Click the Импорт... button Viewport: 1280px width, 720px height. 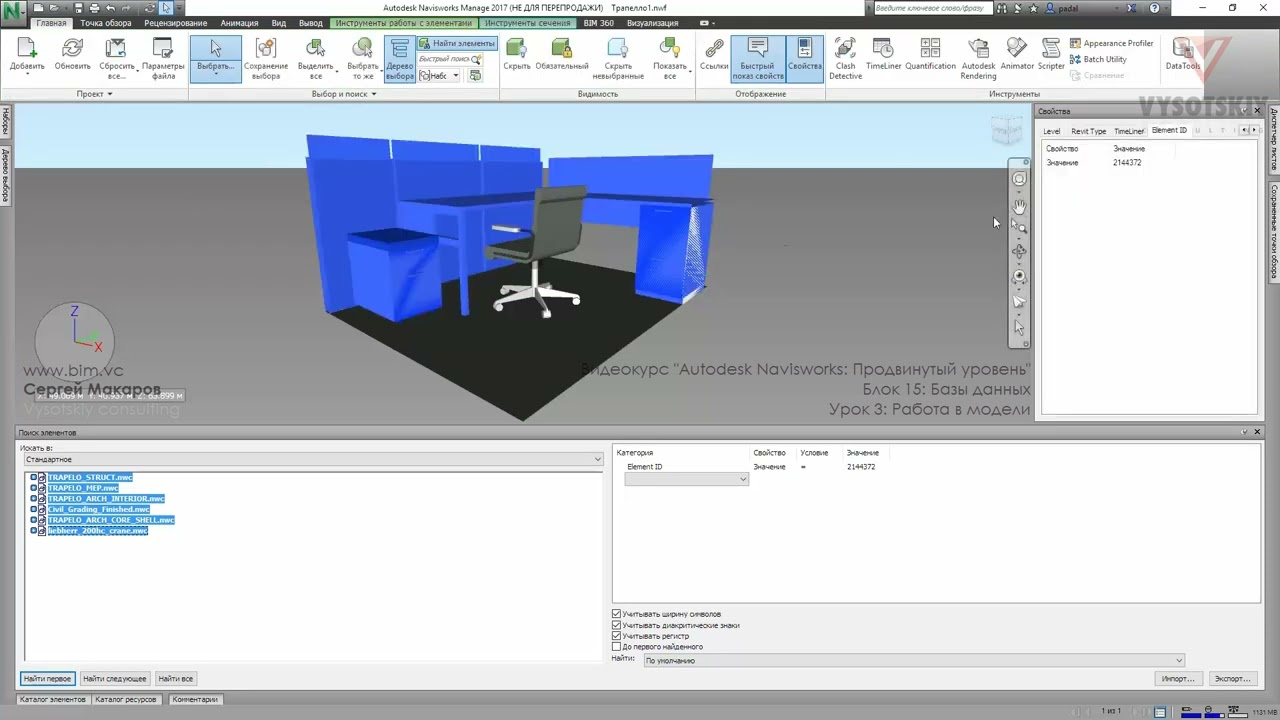click(x=1178, y=679)
